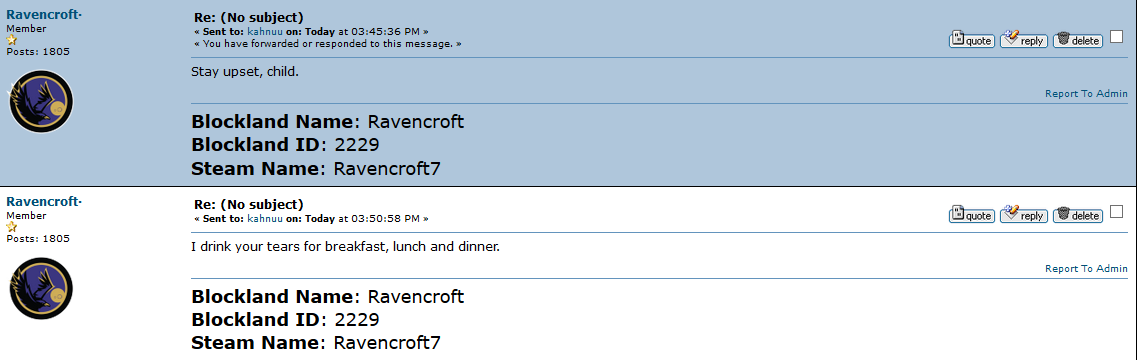
Task: Tick the checkbox on the second message
Action: coord(1116,211)
